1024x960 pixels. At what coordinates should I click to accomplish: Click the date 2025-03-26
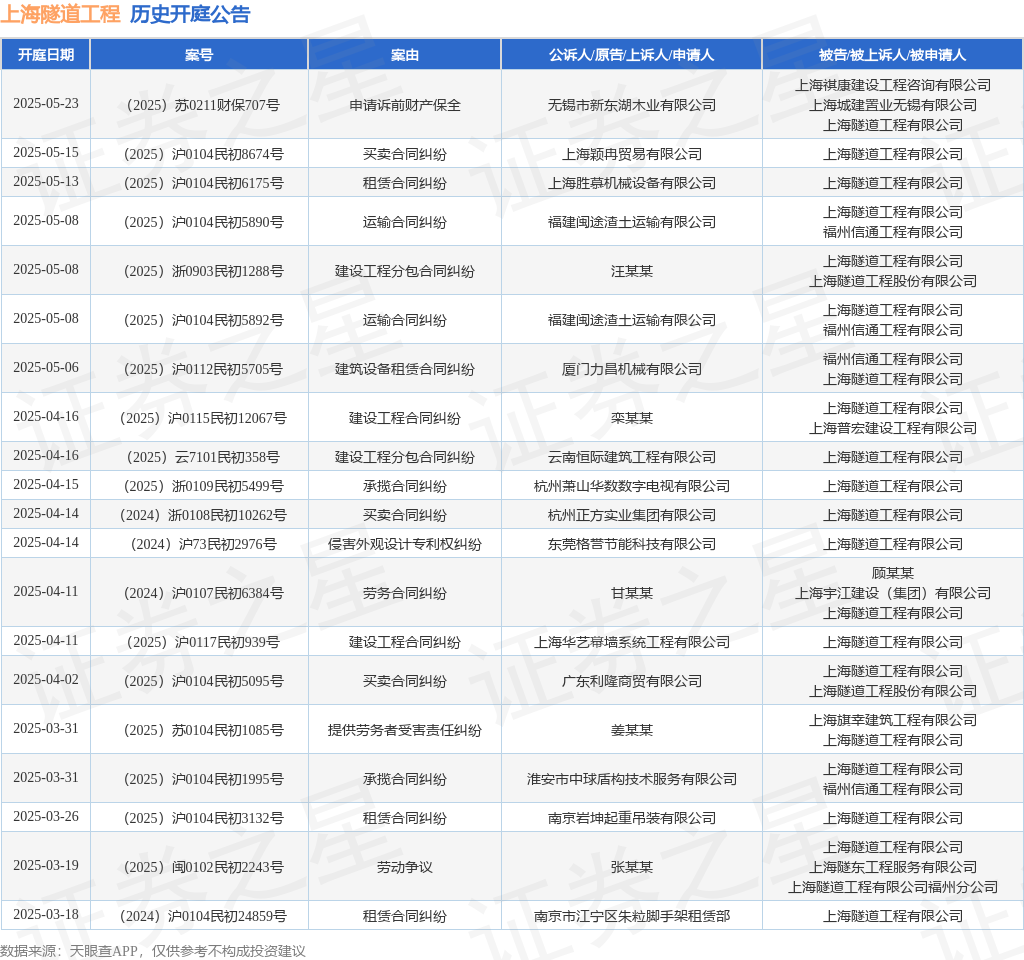(x=46, y=817)
